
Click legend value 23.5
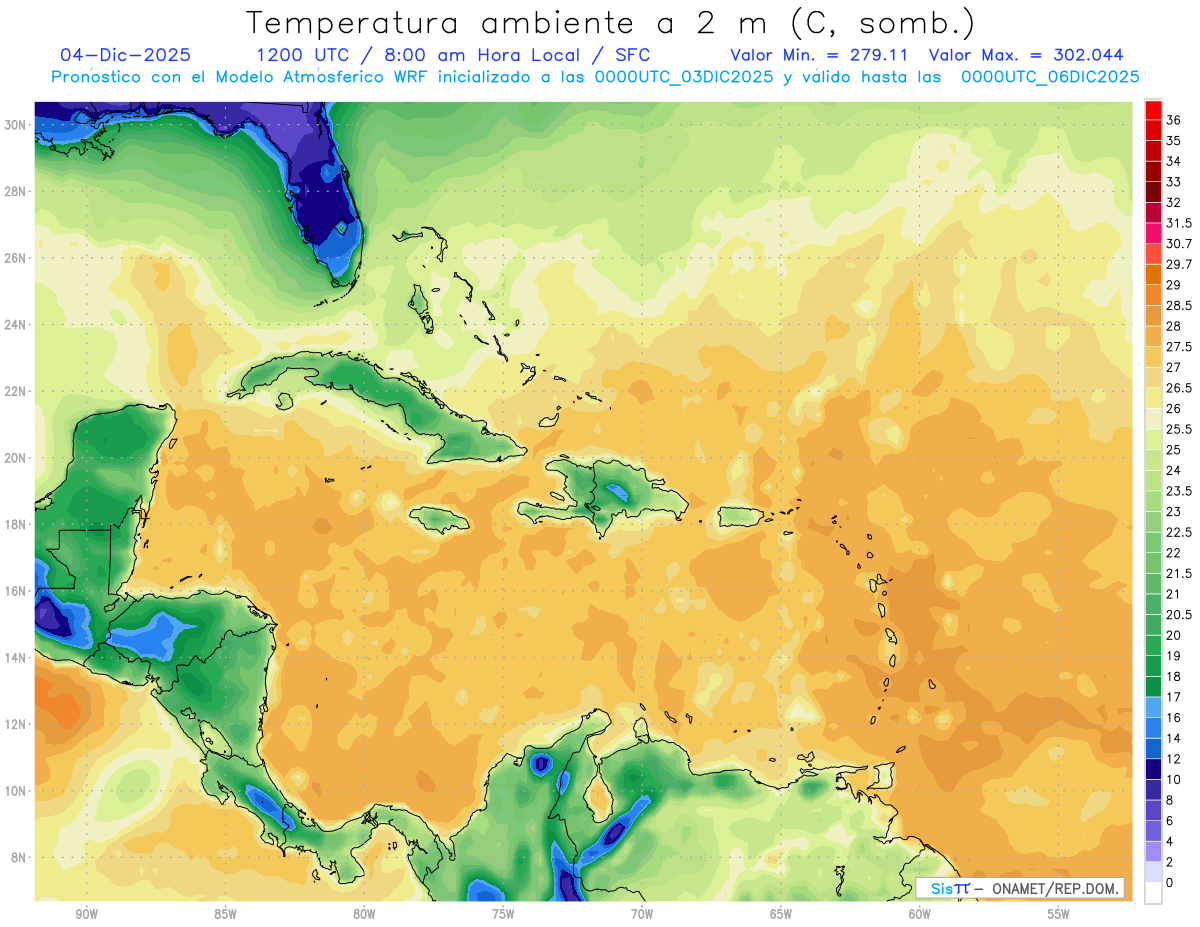click(x=1179, y=491)
